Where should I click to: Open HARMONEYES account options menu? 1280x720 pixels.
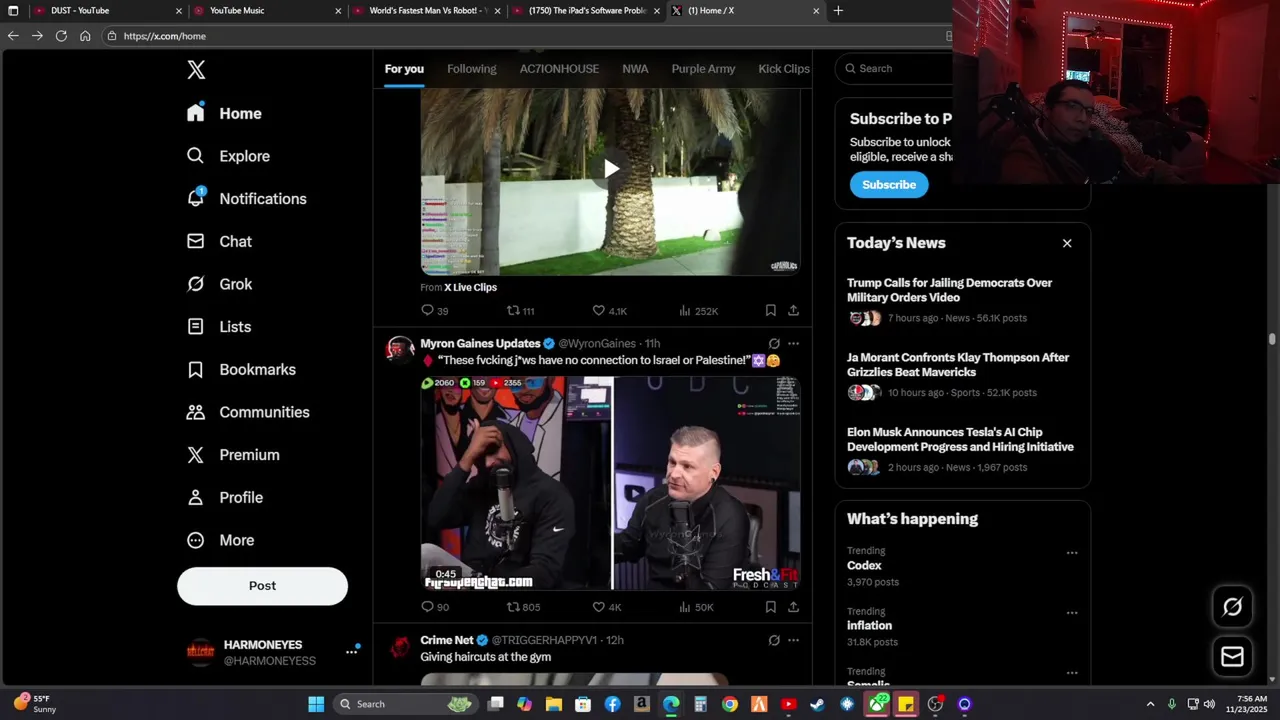pyautogui.click(x=352, y=651)
